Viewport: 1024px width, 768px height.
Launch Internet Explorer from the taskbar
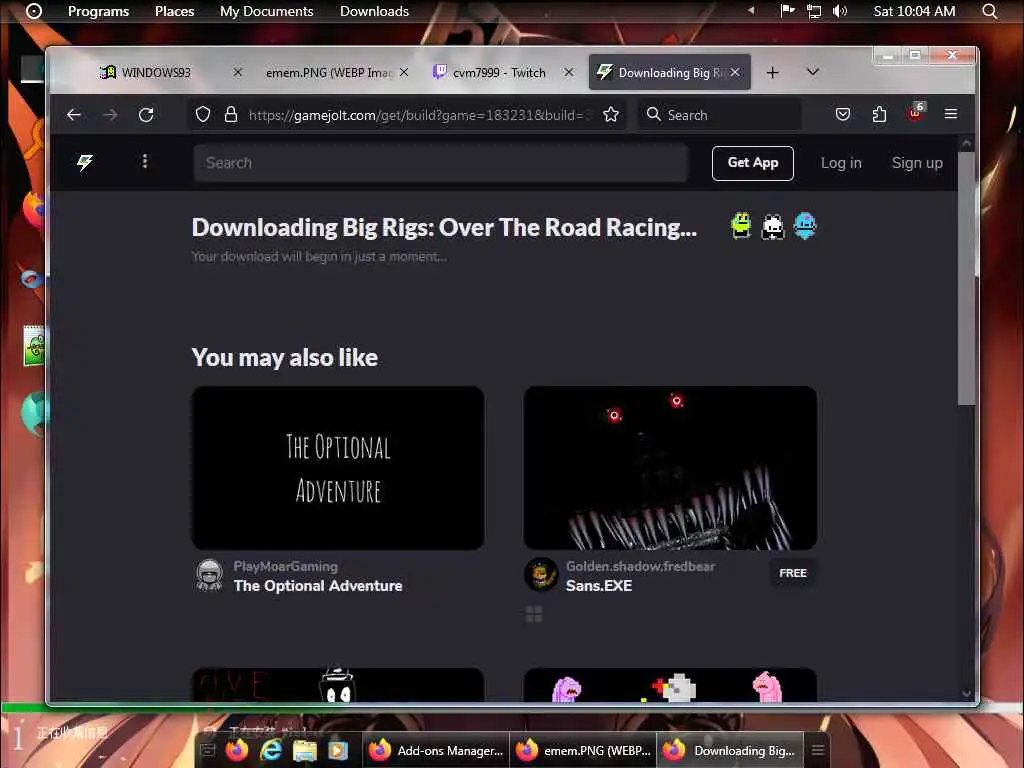(x=271, y=750)
